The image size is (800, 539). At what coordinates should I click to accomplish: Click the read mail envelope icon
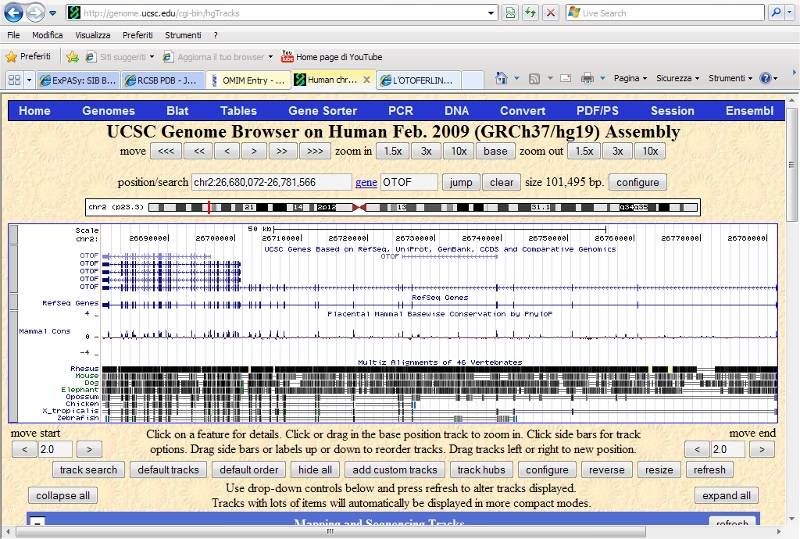click(x=565, y=78)
